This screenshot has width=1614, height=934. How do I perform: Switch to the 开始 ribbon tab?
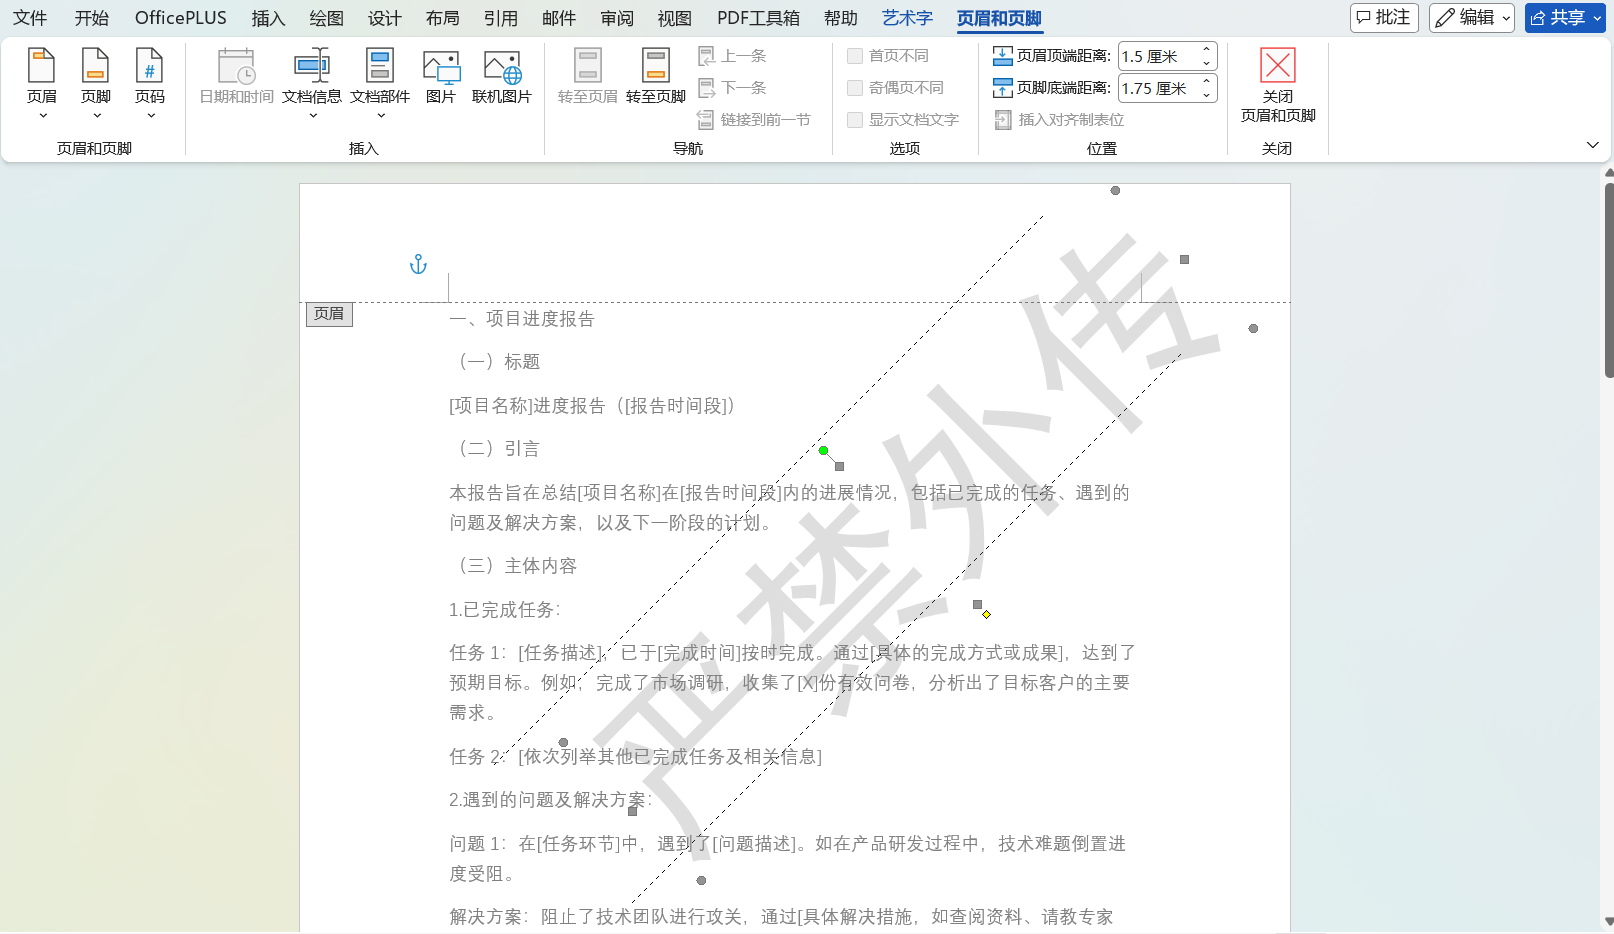pyautogui.click(x=91, y=17)
